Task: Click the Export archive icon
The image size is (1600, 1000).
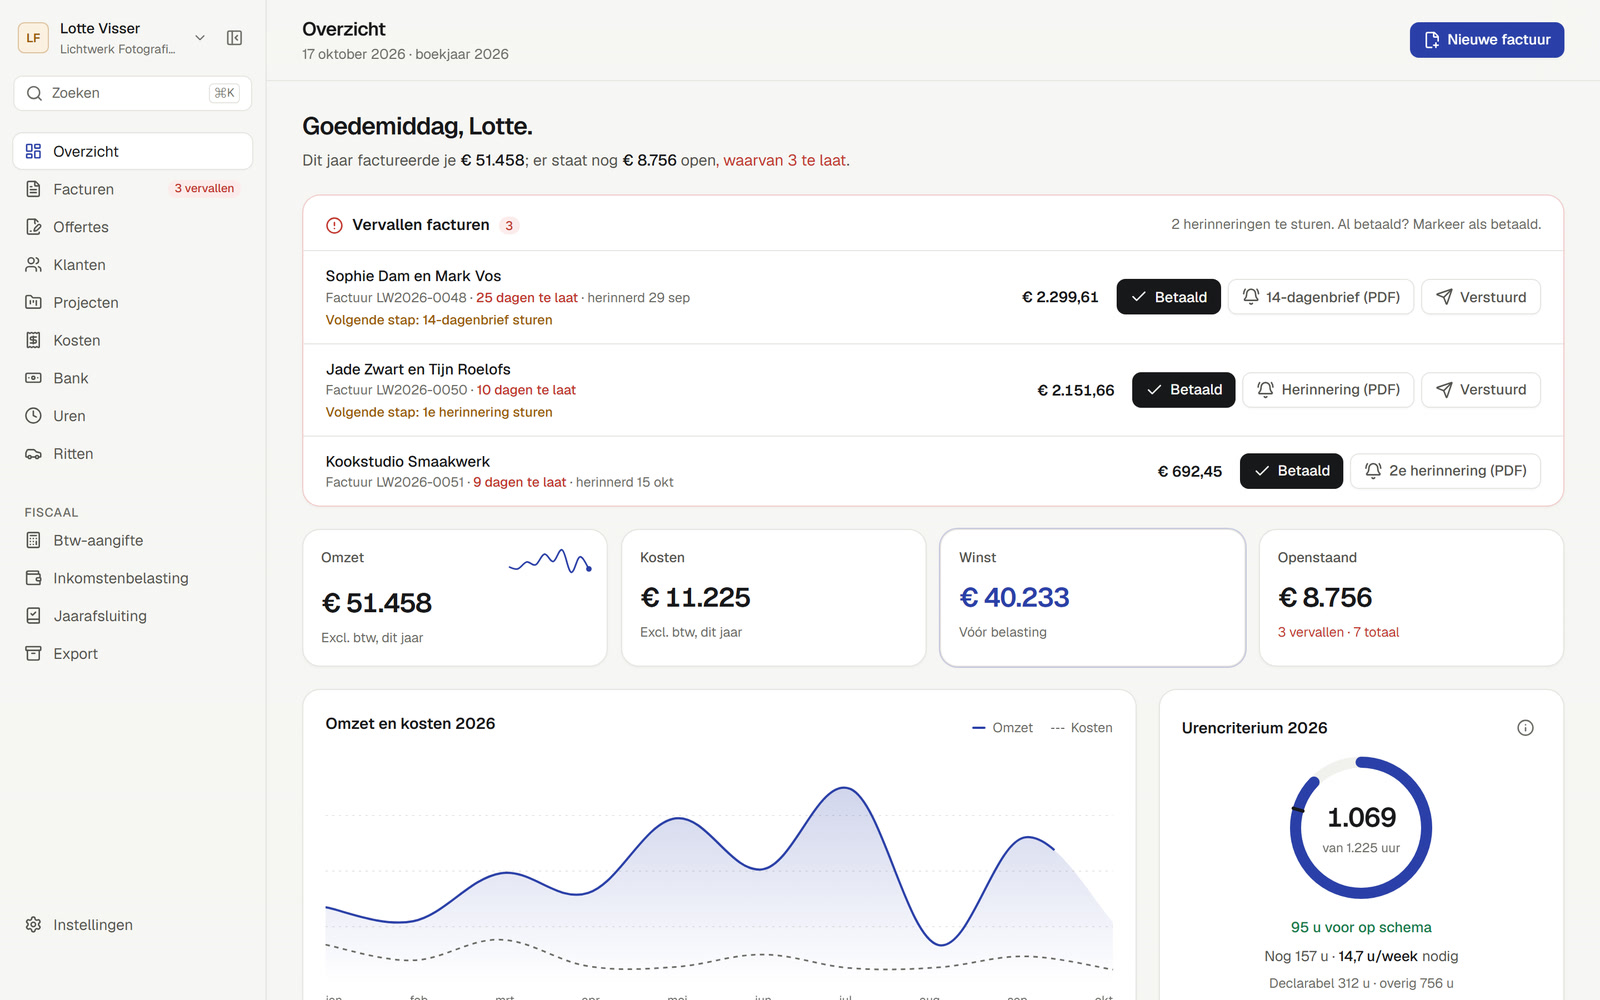Action: [33, 654]
